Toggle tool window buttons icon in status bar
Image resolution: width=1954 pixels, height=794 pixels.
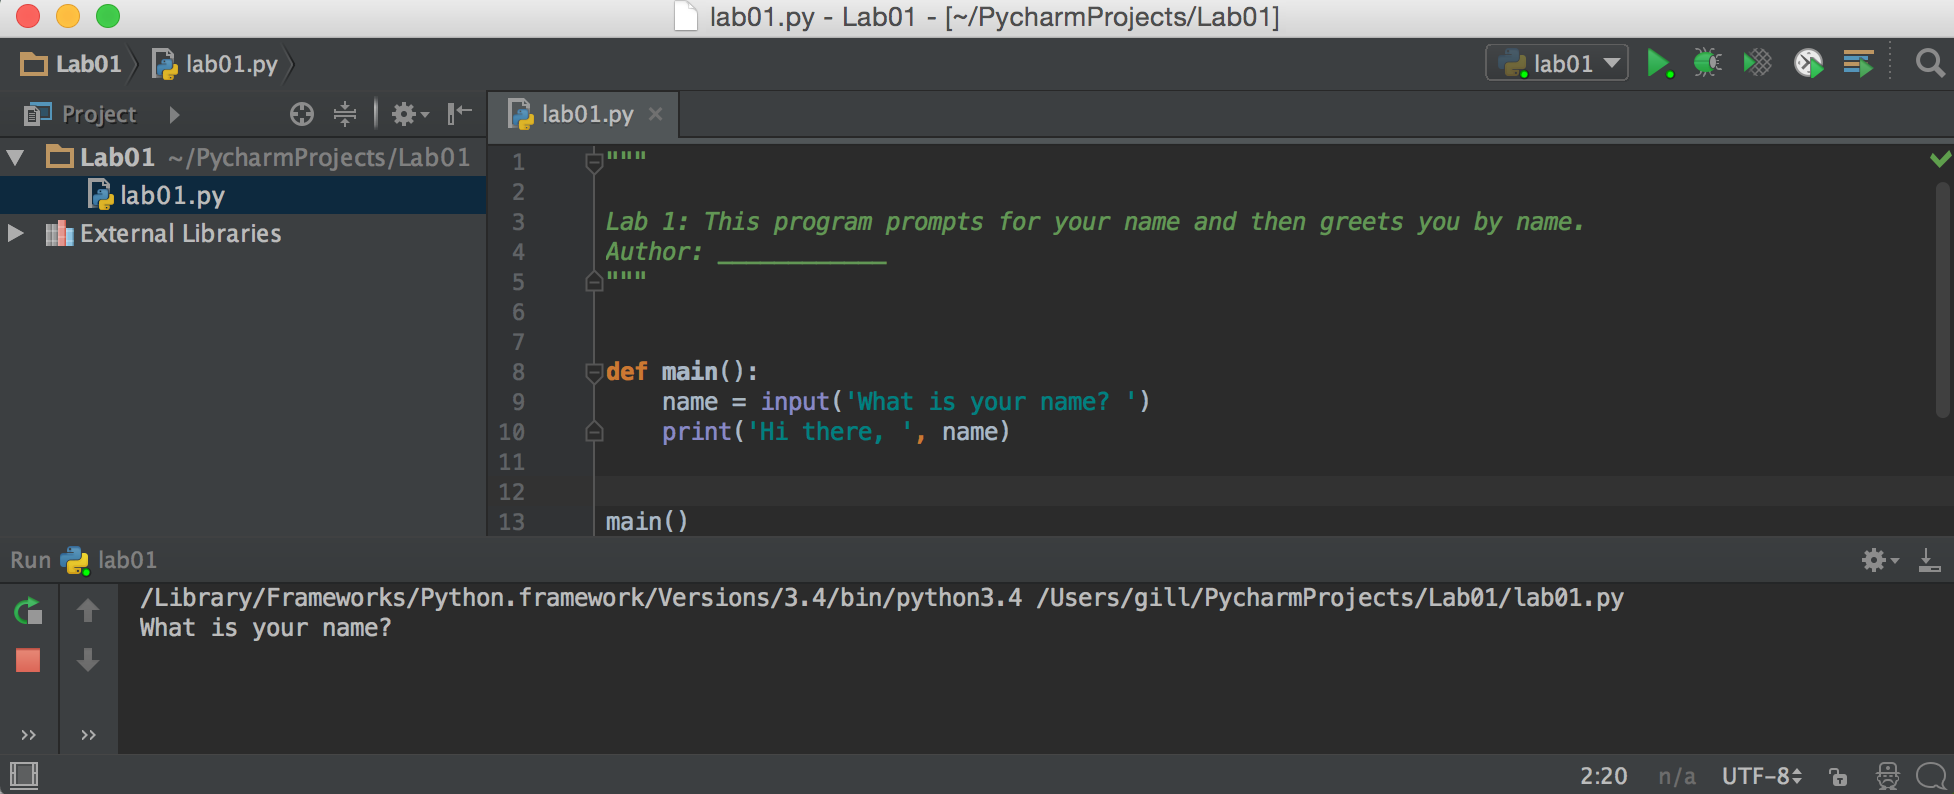23,775
